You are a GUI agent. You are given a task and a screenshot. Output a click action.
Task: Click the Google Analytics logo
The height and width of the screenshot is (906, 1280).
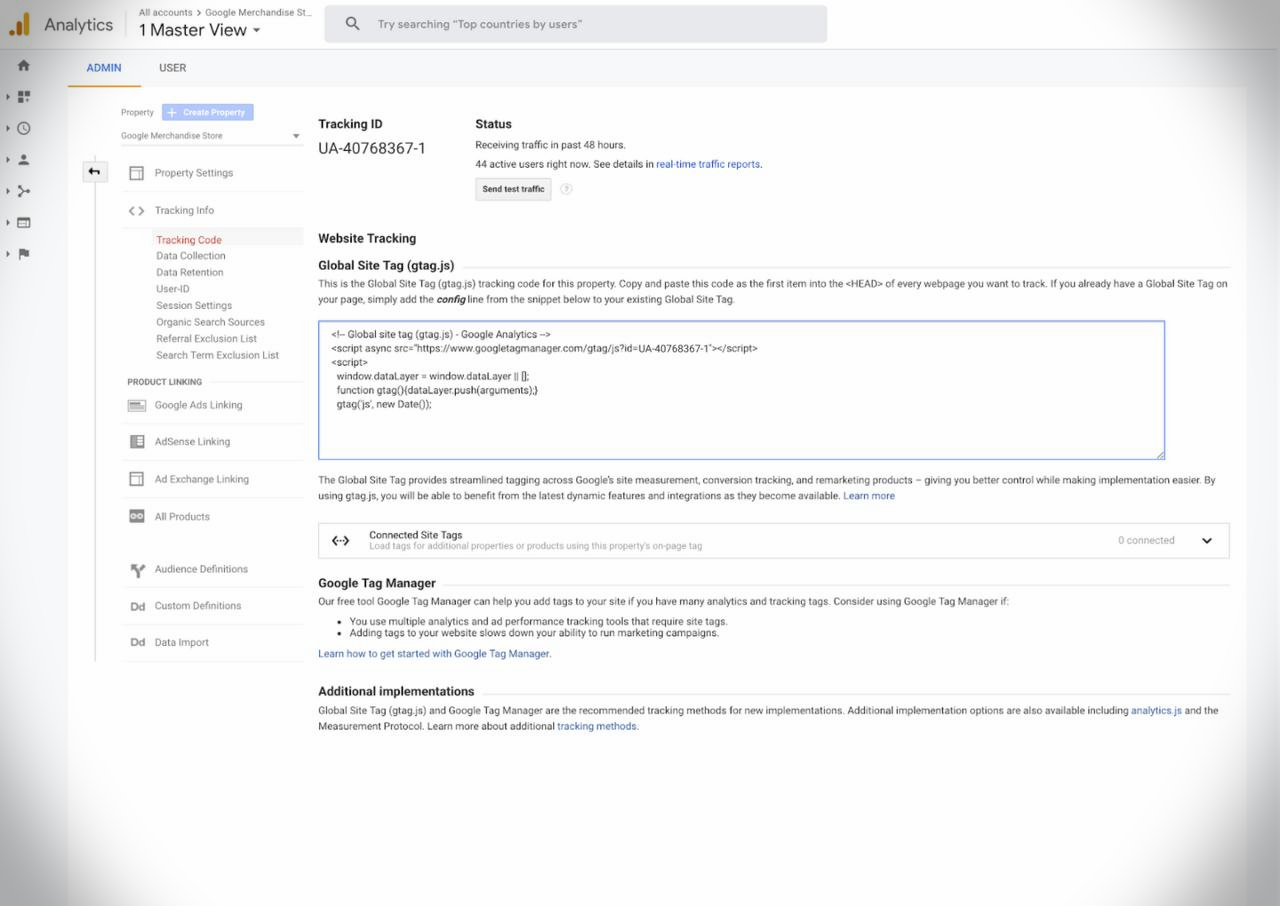tap(19, 25)
